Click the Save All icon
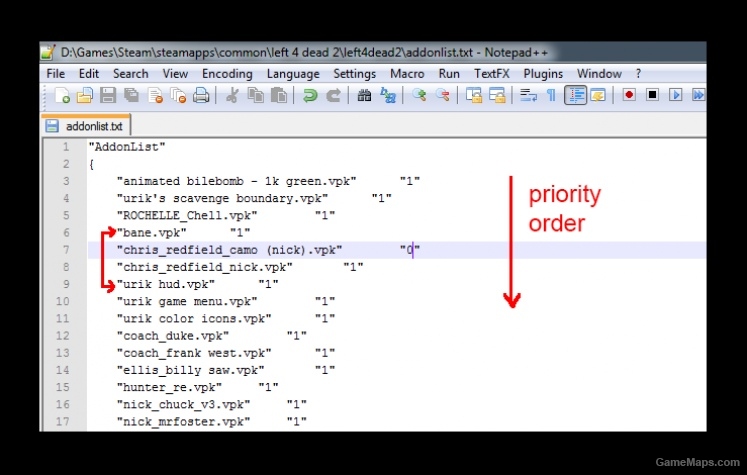The width and height of the screenshot is (747, 475). pyautogui.click(x=131, y=95)
